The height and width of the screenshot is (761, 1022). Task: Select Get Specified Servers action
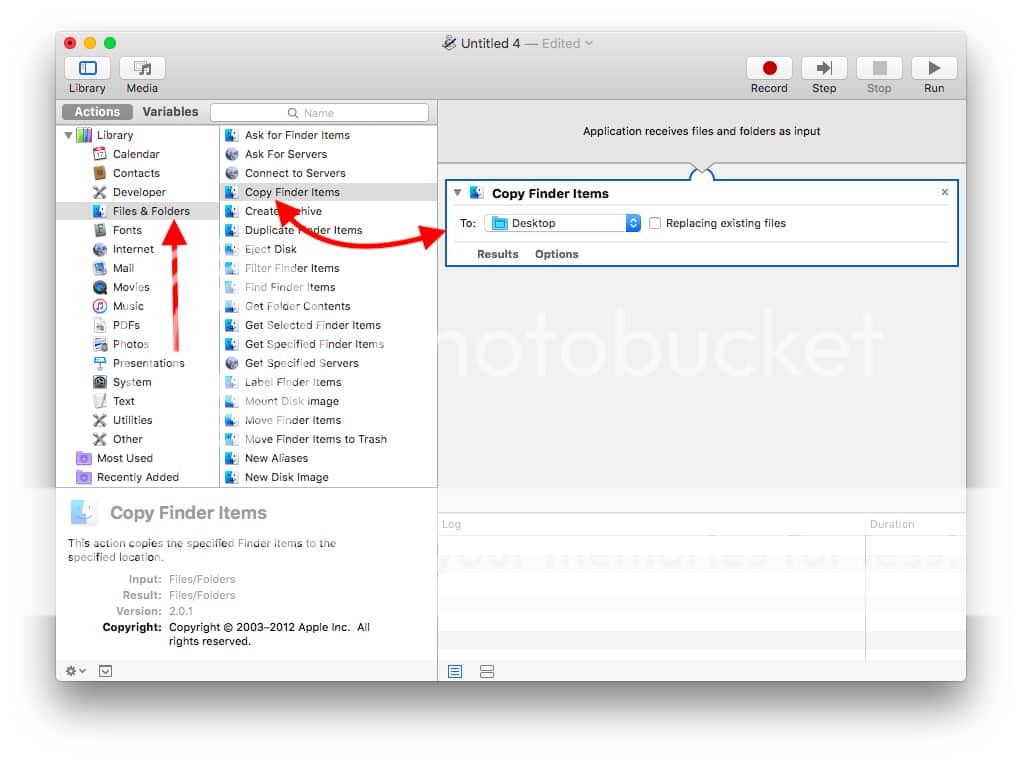(328, 363)
